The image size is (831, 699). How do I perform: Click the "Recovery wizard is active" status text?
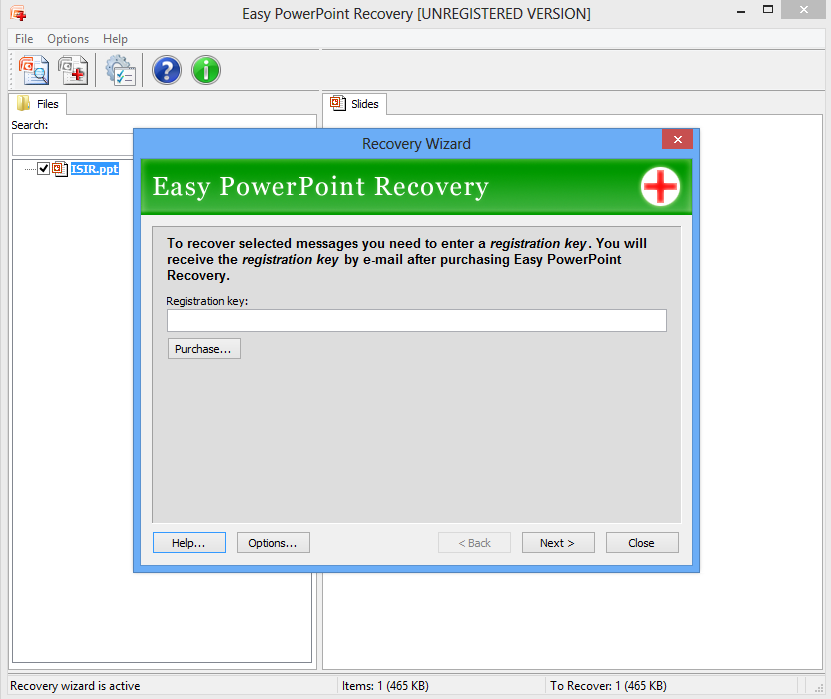tap(75, 686)
